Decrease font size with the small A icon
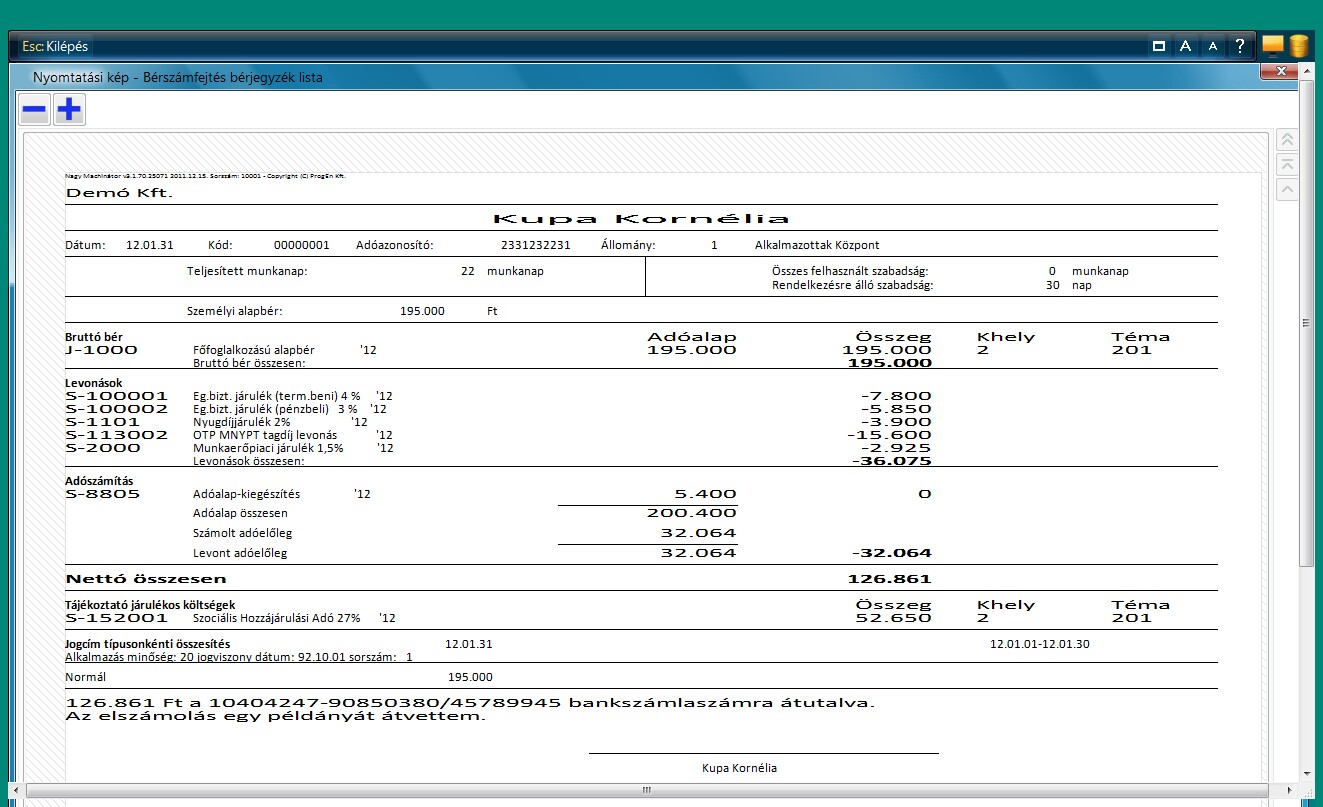The height and width of the screenshot is (807, 1323). (1213, 46)
